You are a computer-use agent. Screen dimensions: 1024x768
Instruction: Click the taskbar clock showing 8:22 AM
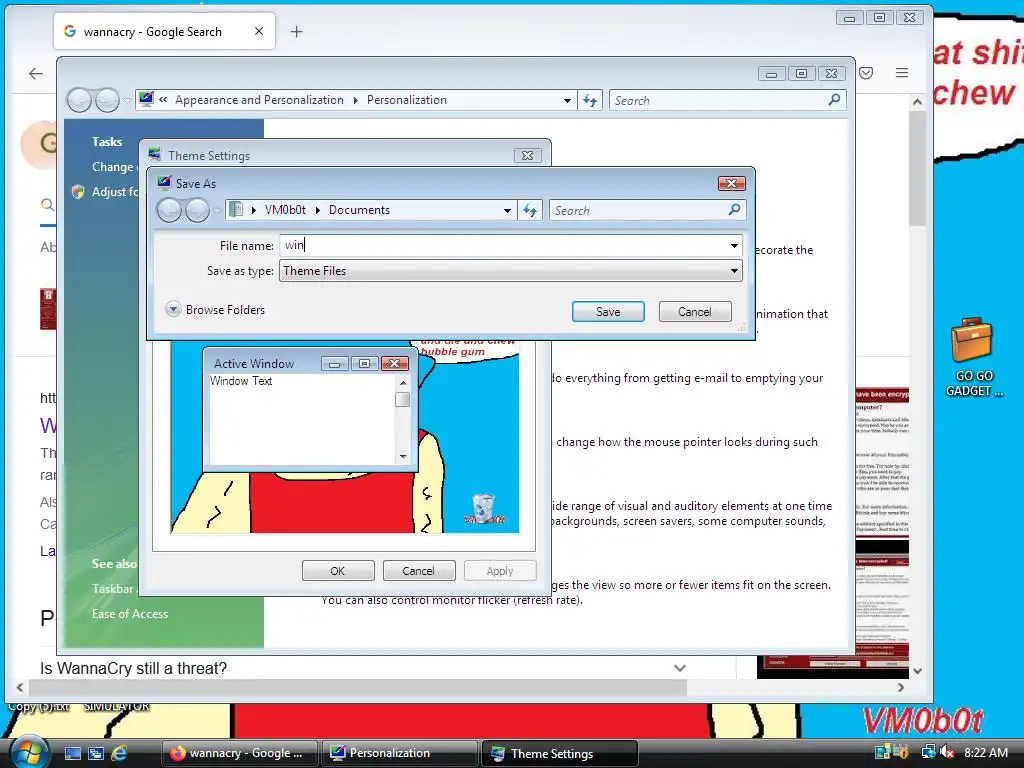click(x=985, y=752)
